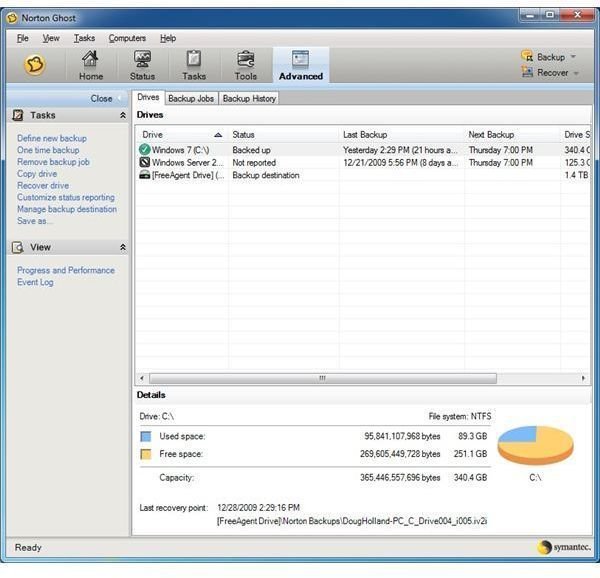The width and height of the screenshot is (600, 578).
Task: Select the Windows Server 2... drive row
Action: tap(363, 162)
